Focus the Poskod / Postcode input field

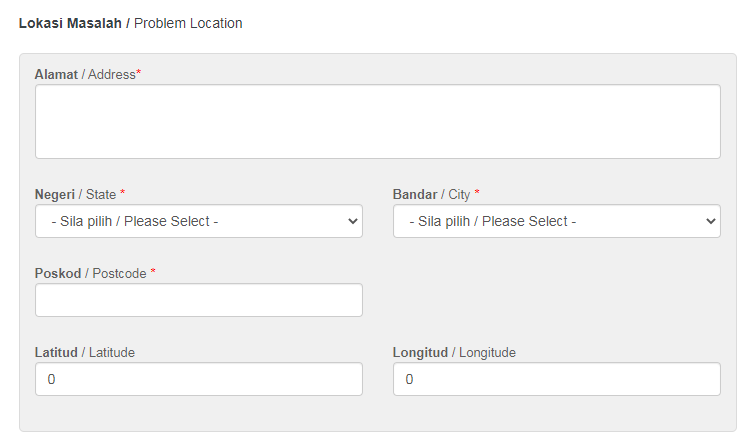pyautogui.click(x=199, y=300)
